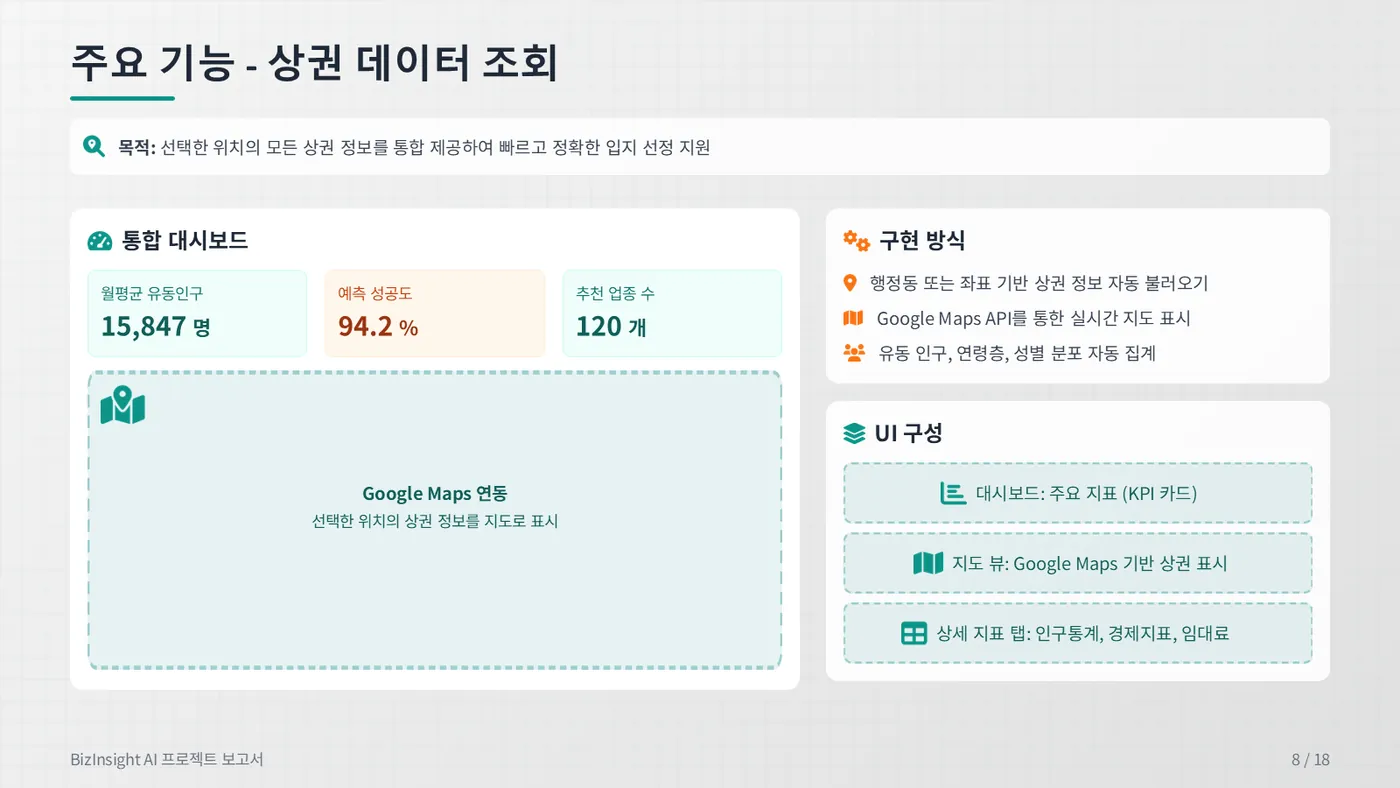Click the value 120 개

pyautogui.click(x=611, y=326)
